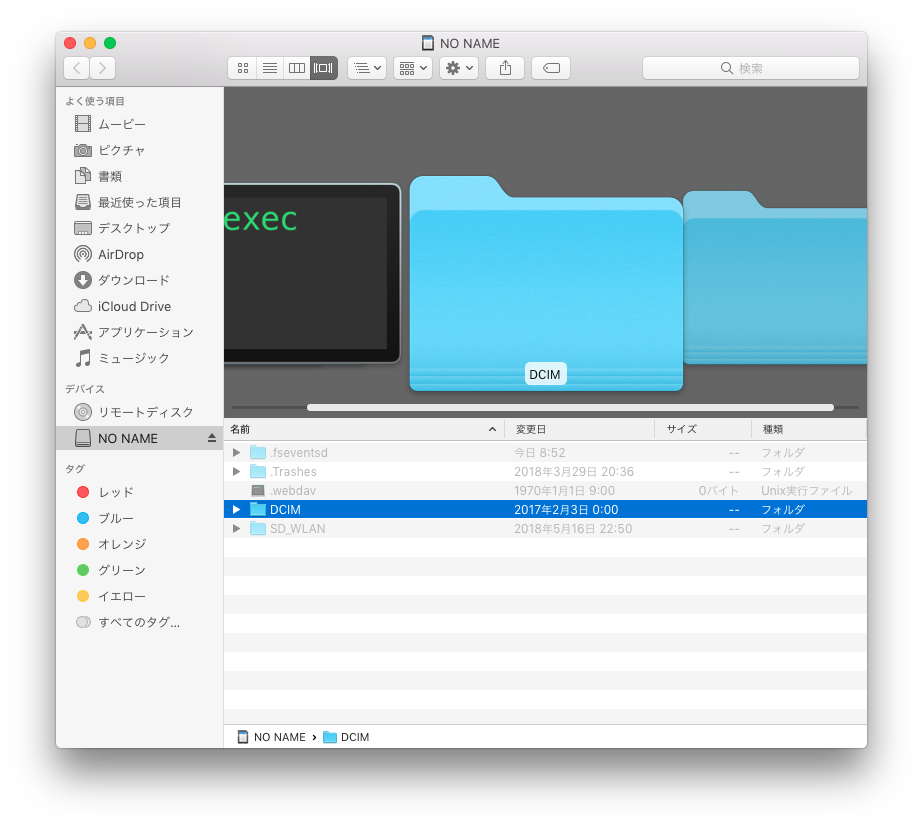This screenshot has width=923, height=828.
Task: Go forward with the right arrow button
Action: click(102, 68)
